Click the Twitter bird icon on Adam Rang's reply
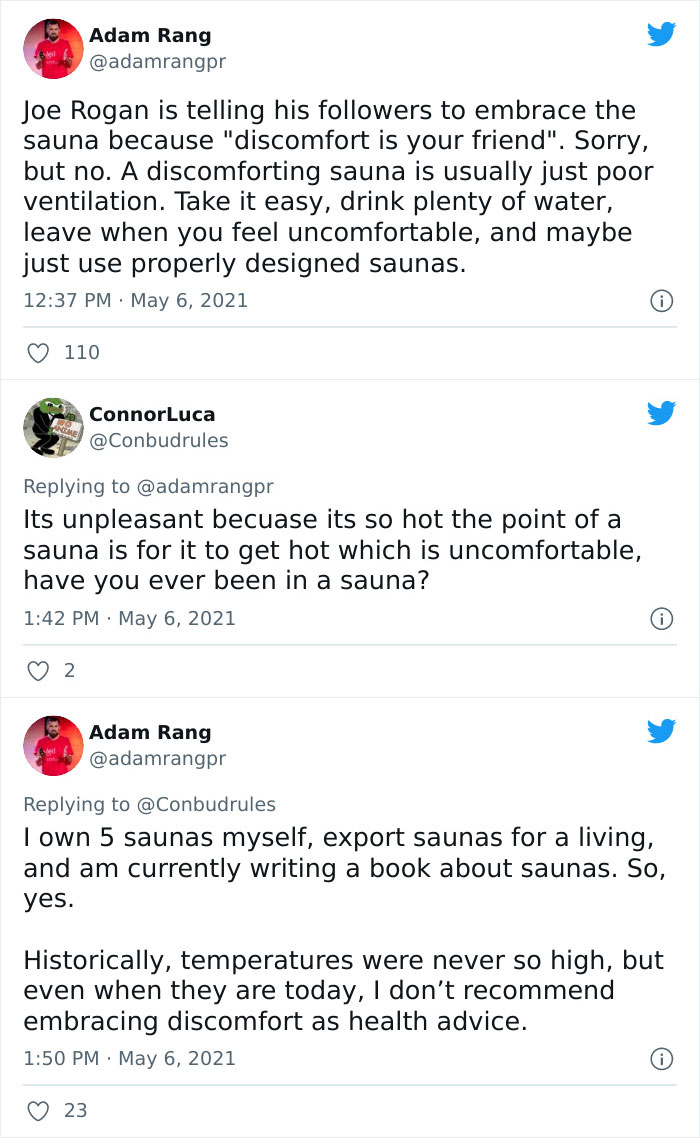 coord(661,731)
